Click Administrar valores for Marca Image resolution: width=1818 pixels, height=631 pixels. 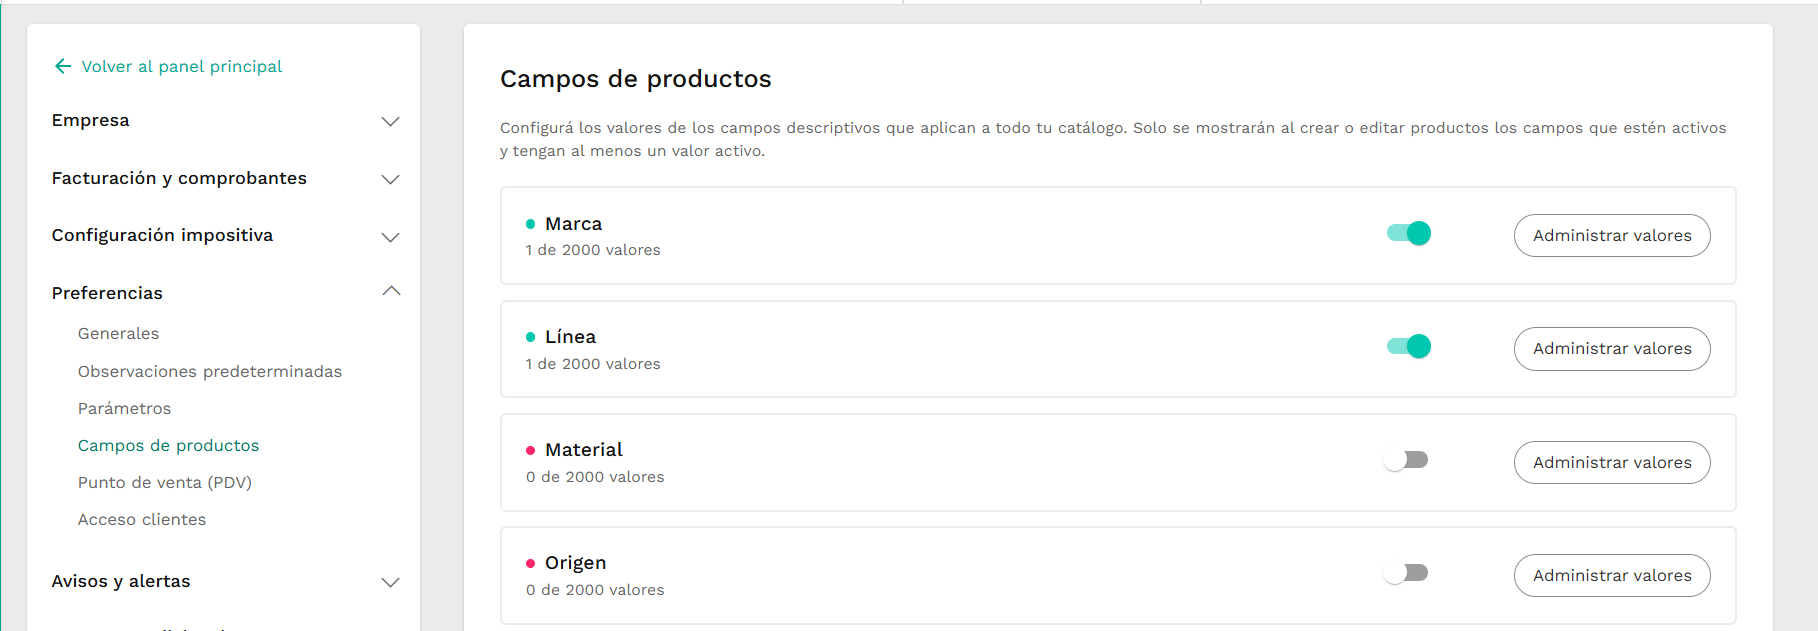point(1612,235)
